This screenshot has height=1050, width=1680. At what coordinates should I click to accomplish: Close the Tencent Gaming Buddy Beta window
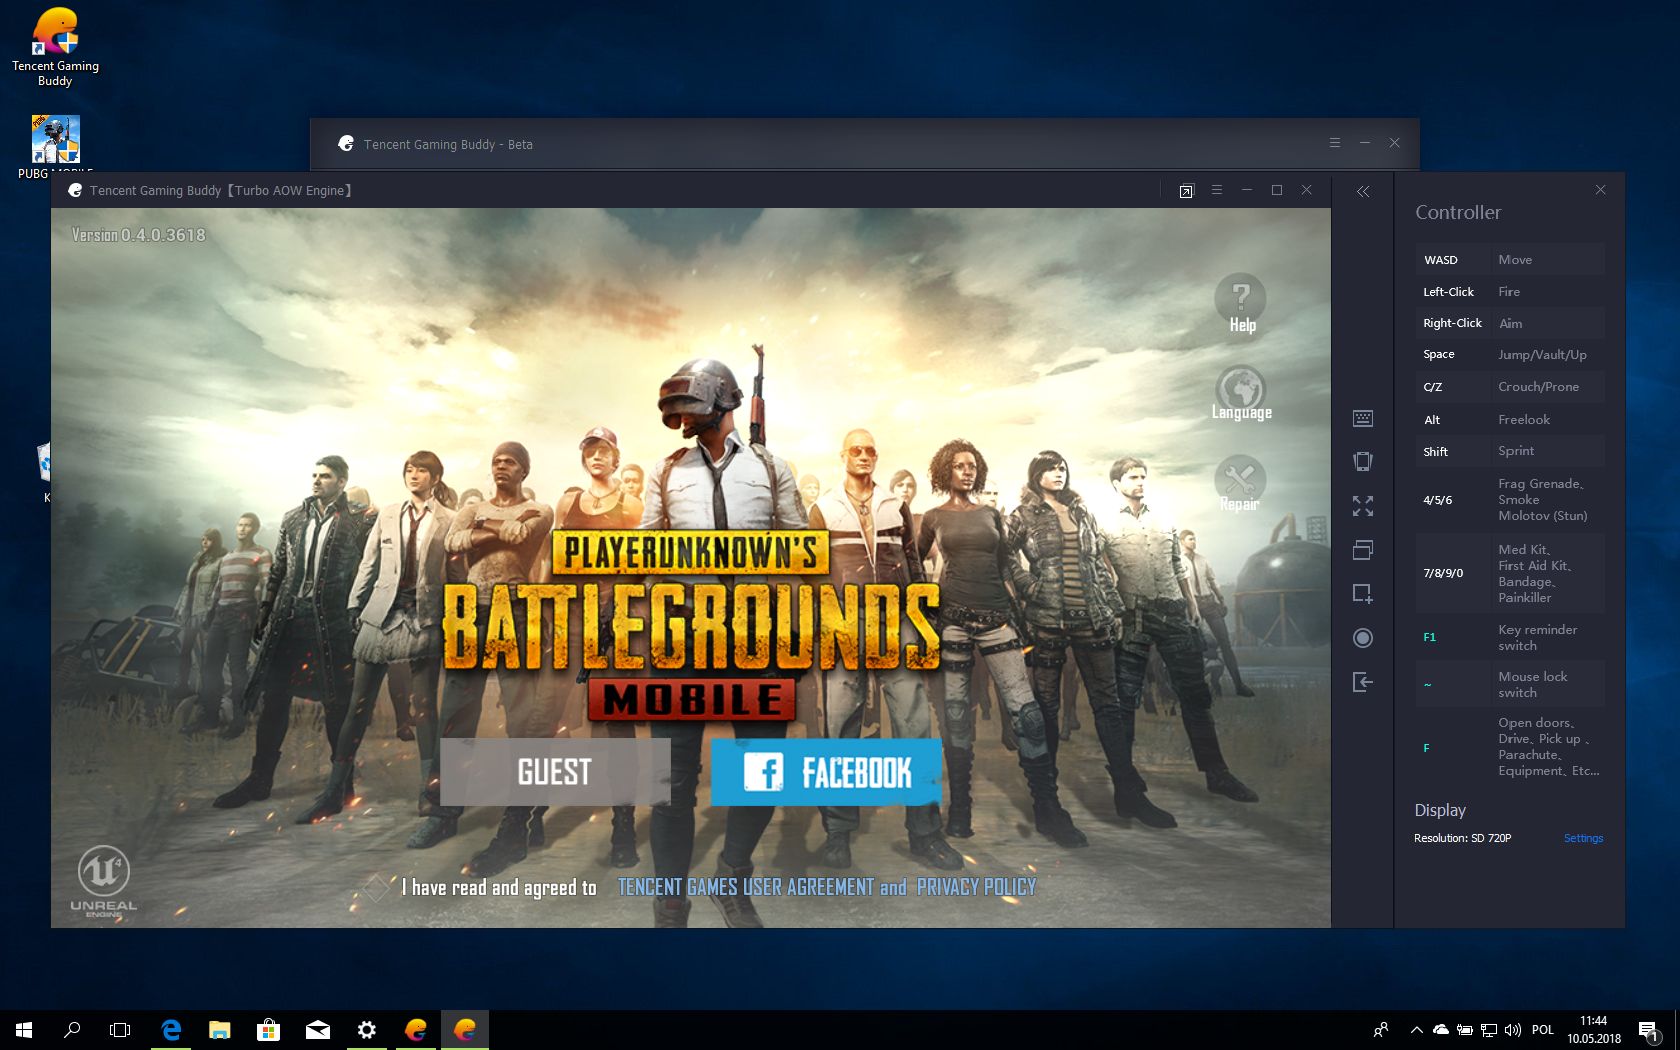coord(1394,143)
